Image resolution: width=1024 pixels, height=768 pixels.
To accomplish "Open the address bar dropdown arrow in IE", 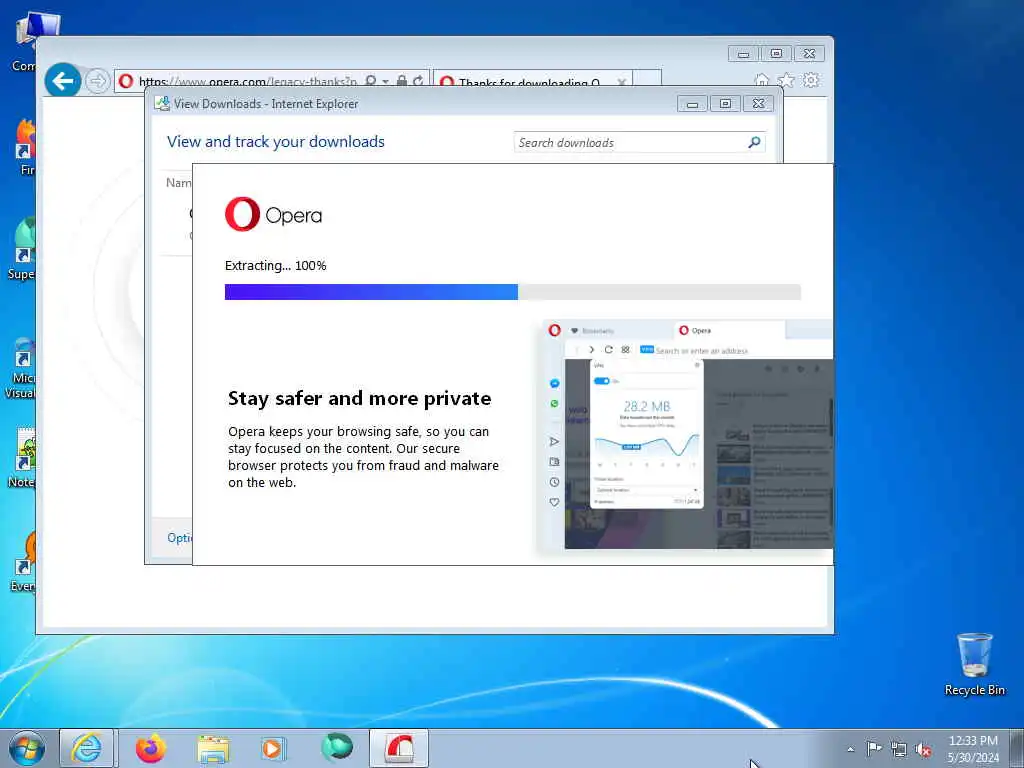I will [x=385, y=82].
